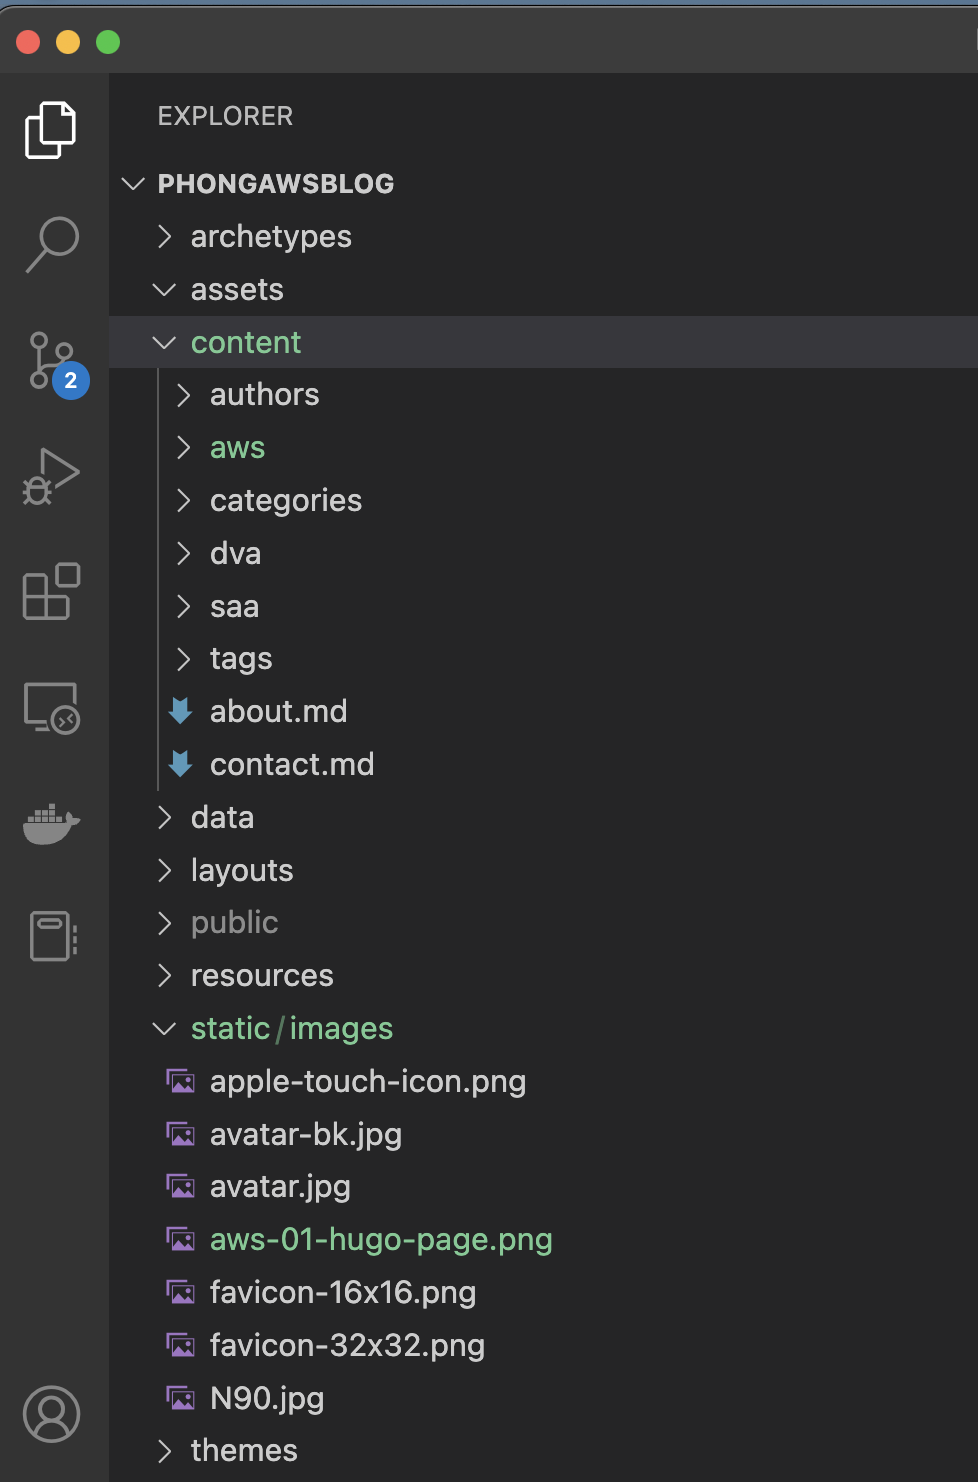Open the Explorer view in activity bar
The height and width of the screenshot is (1482, 978).
coord(51,130)
